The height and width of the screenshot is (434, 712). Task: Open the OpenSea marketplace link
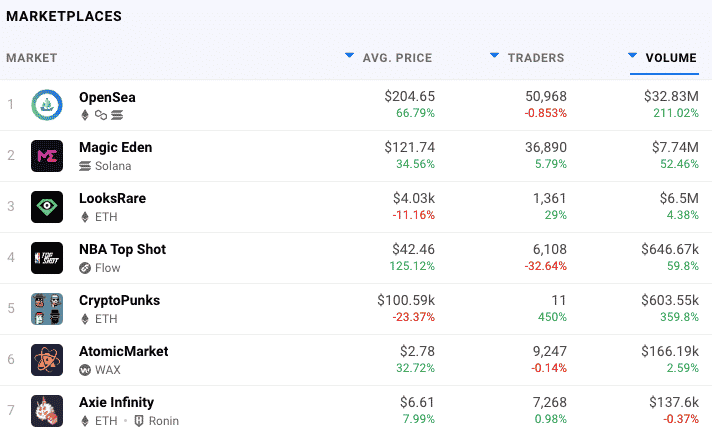[107, 97]
